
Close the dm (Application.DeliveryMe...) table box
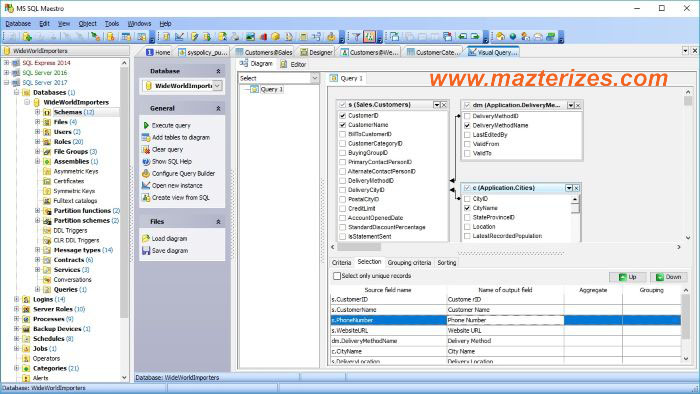tap(578, 105)
